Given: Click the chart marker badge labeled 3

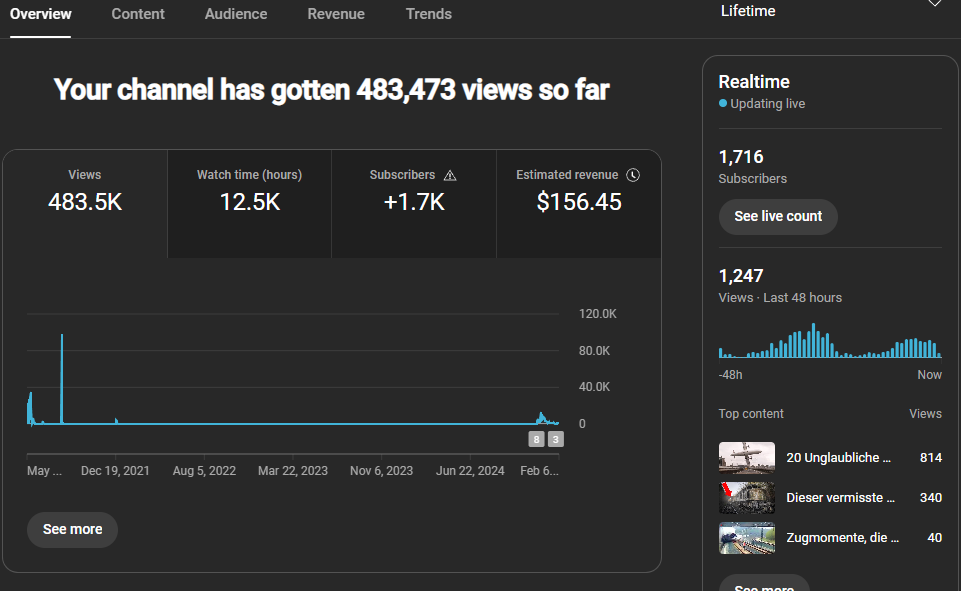Looking at the screenshot, I should [x=555, y=439].
